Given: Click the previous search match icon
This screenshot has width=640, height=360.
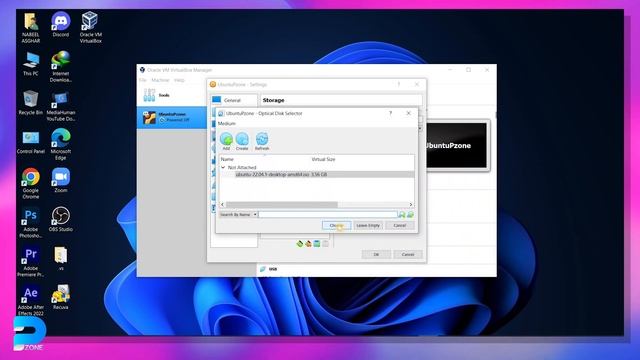Looking at the screenshot, I should pos(402,214).
